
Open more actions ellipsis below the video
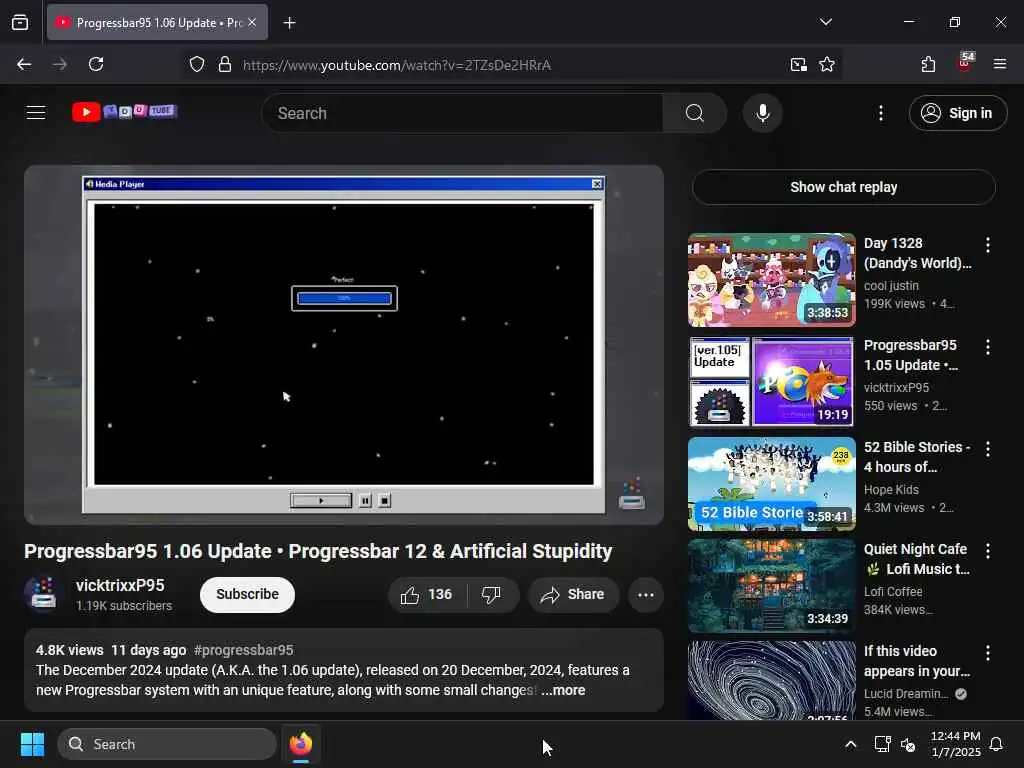click(x=645, y=594)
